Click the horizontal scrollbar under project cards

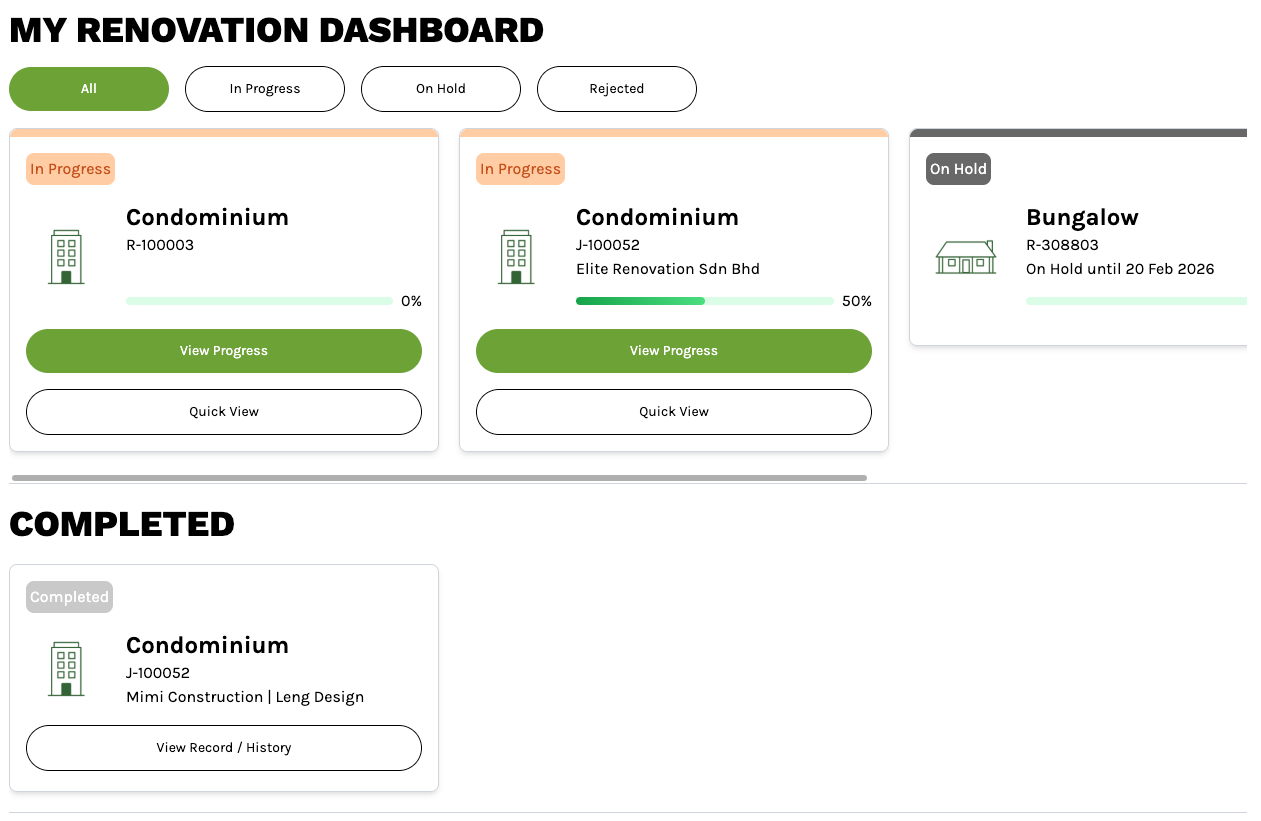[439, 478]
